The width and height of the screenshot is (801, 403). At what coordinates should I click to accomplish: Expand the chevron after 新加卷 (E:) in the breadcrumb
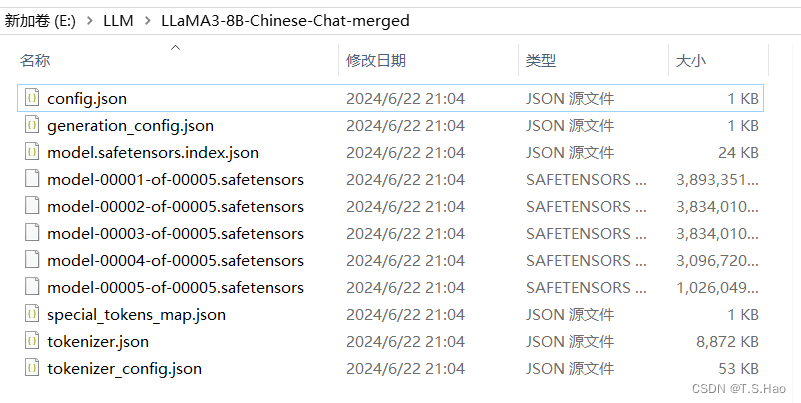tap(90, 21)
